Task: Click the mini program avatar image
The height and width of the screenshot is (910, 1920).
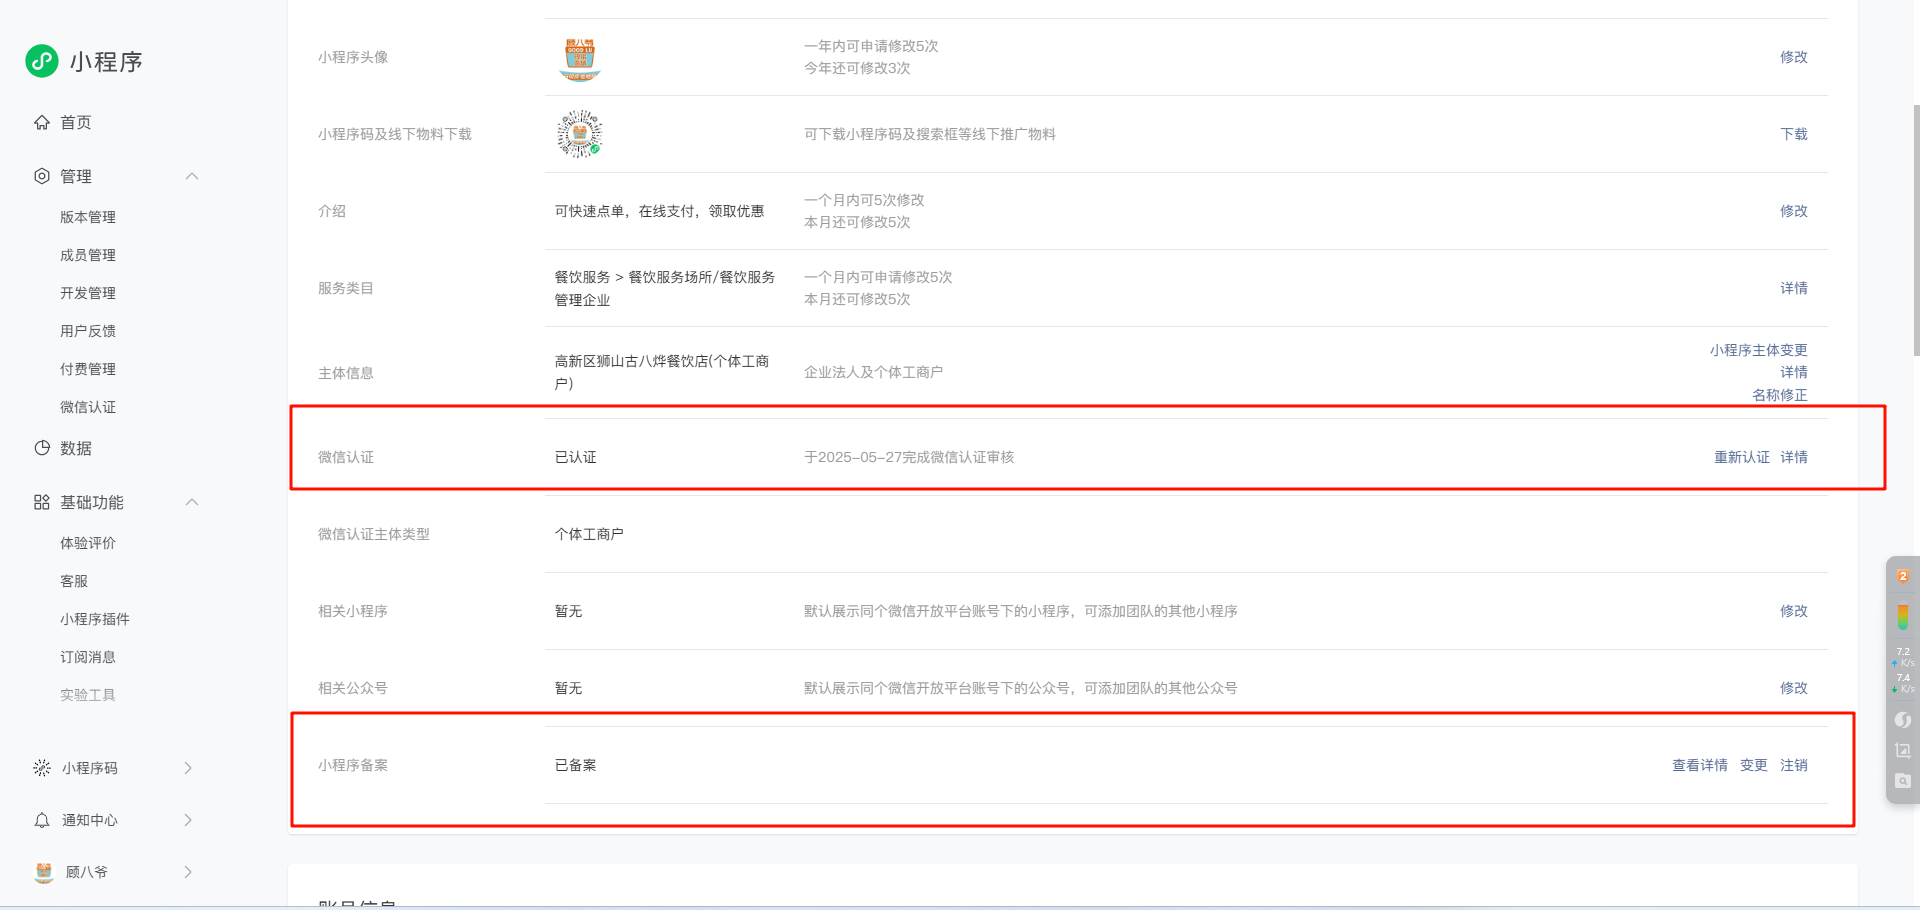Action: pos(580,58)
